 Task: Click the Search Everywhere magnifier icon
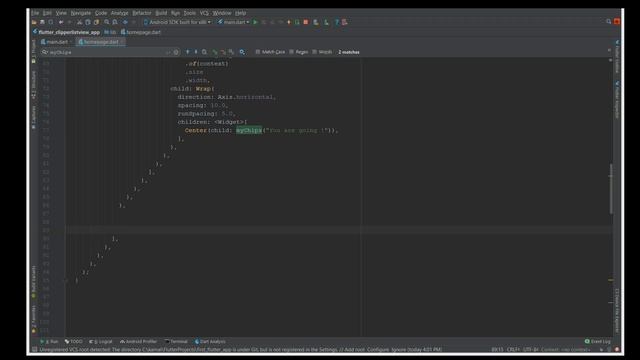[609, 22]
